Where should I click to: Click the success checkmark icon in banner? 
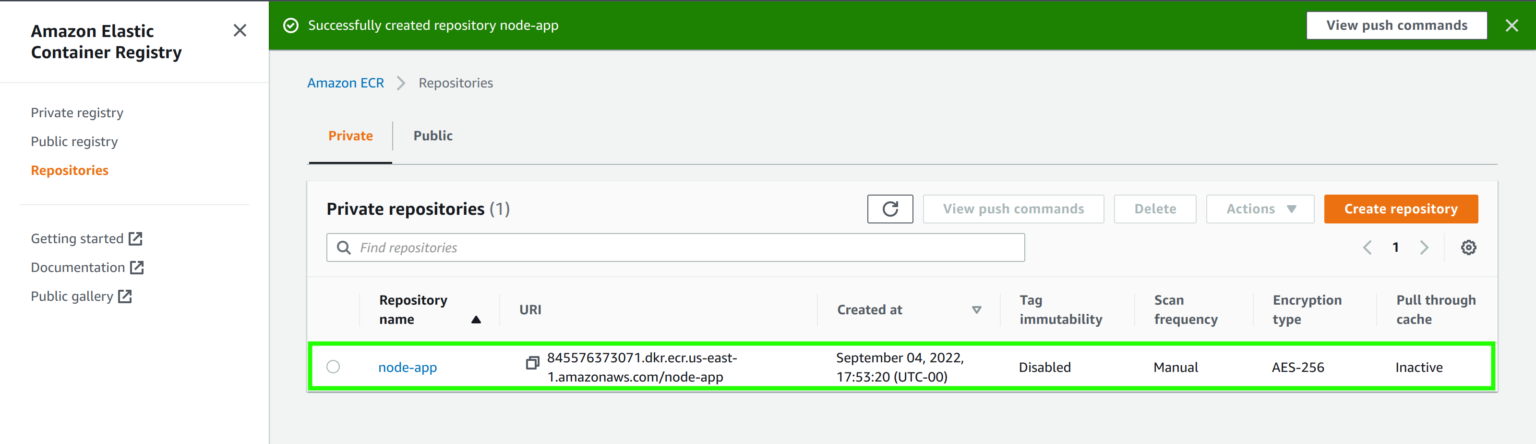click(291, 26)
